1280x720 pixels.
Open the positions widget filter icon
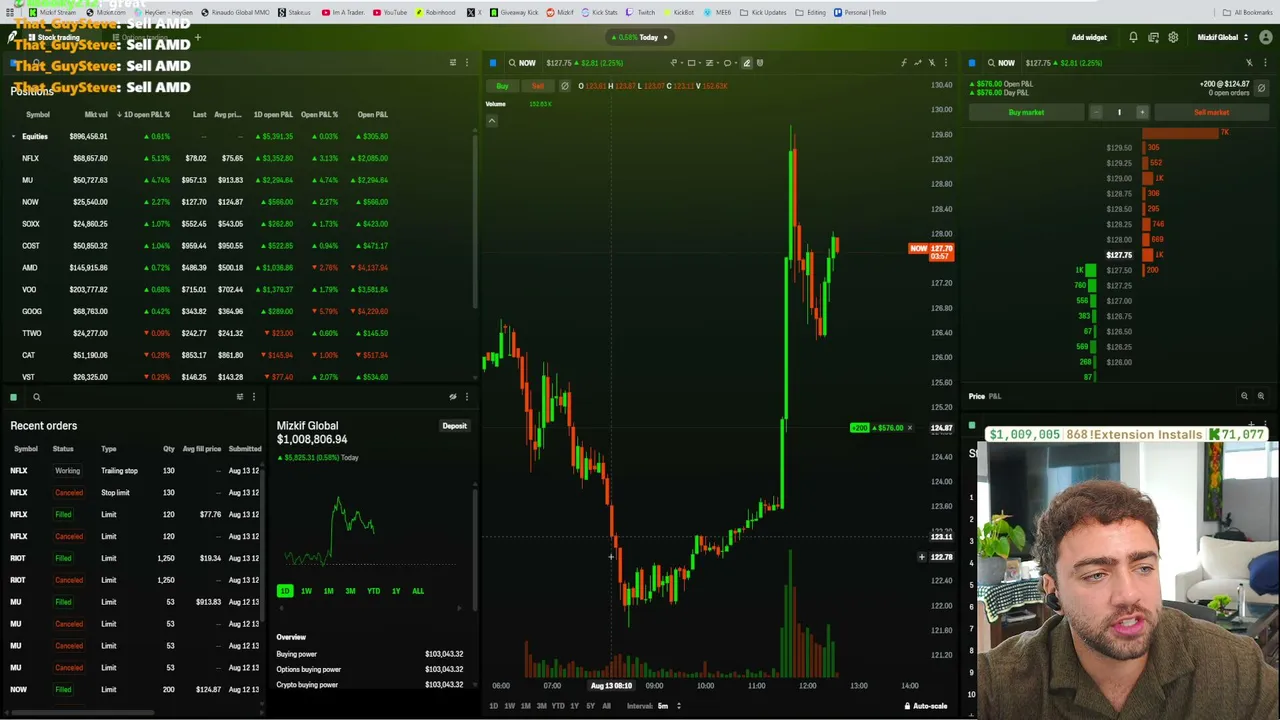[x=452, y=63]
